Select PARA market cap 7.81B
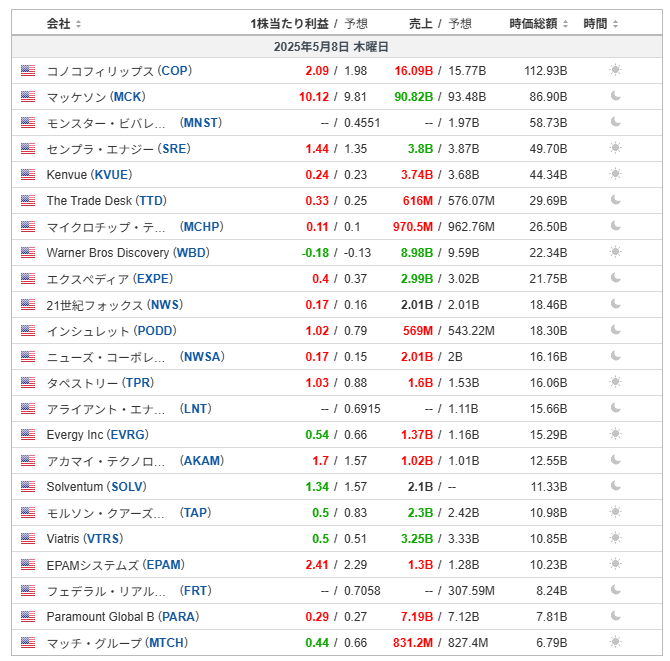 552,617
